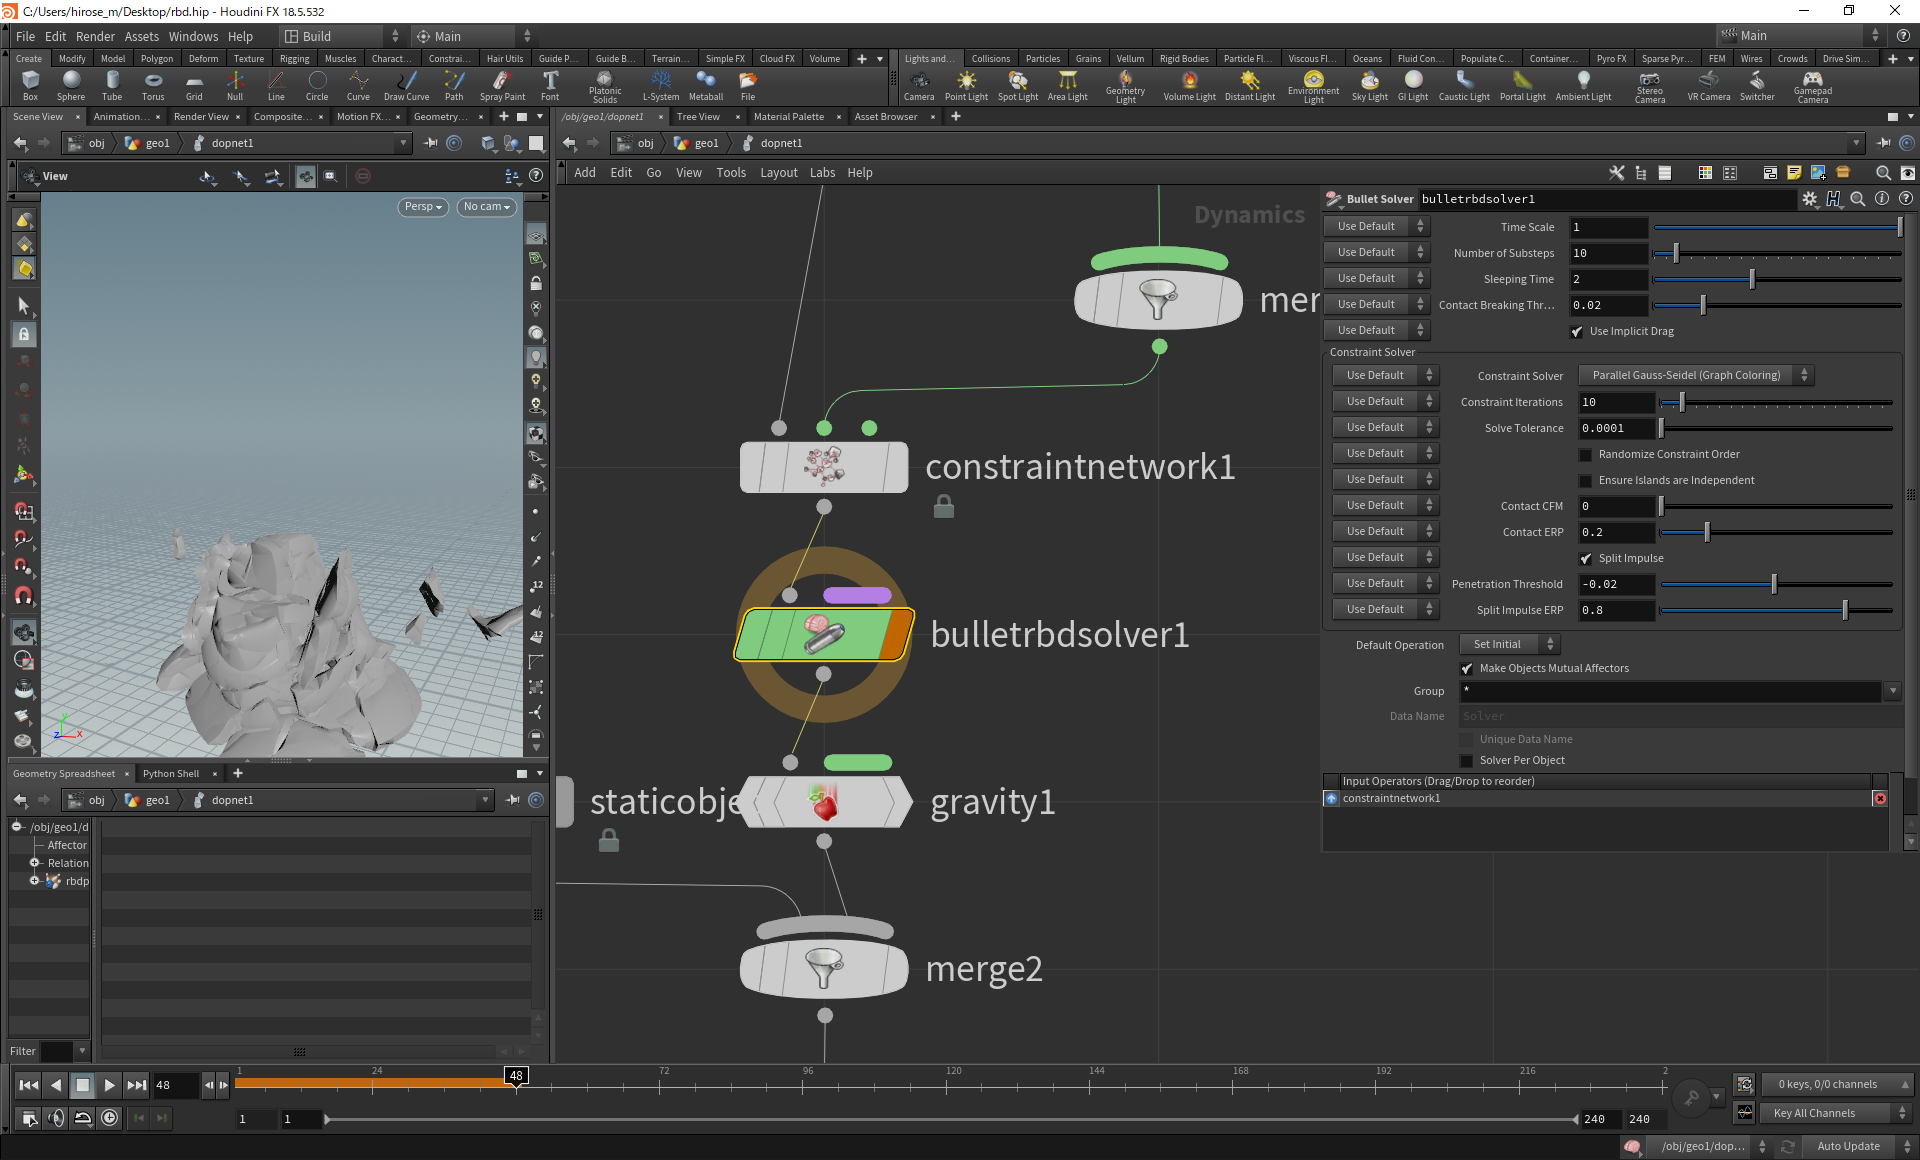Expand the rbdp tree item

(35, 881)
